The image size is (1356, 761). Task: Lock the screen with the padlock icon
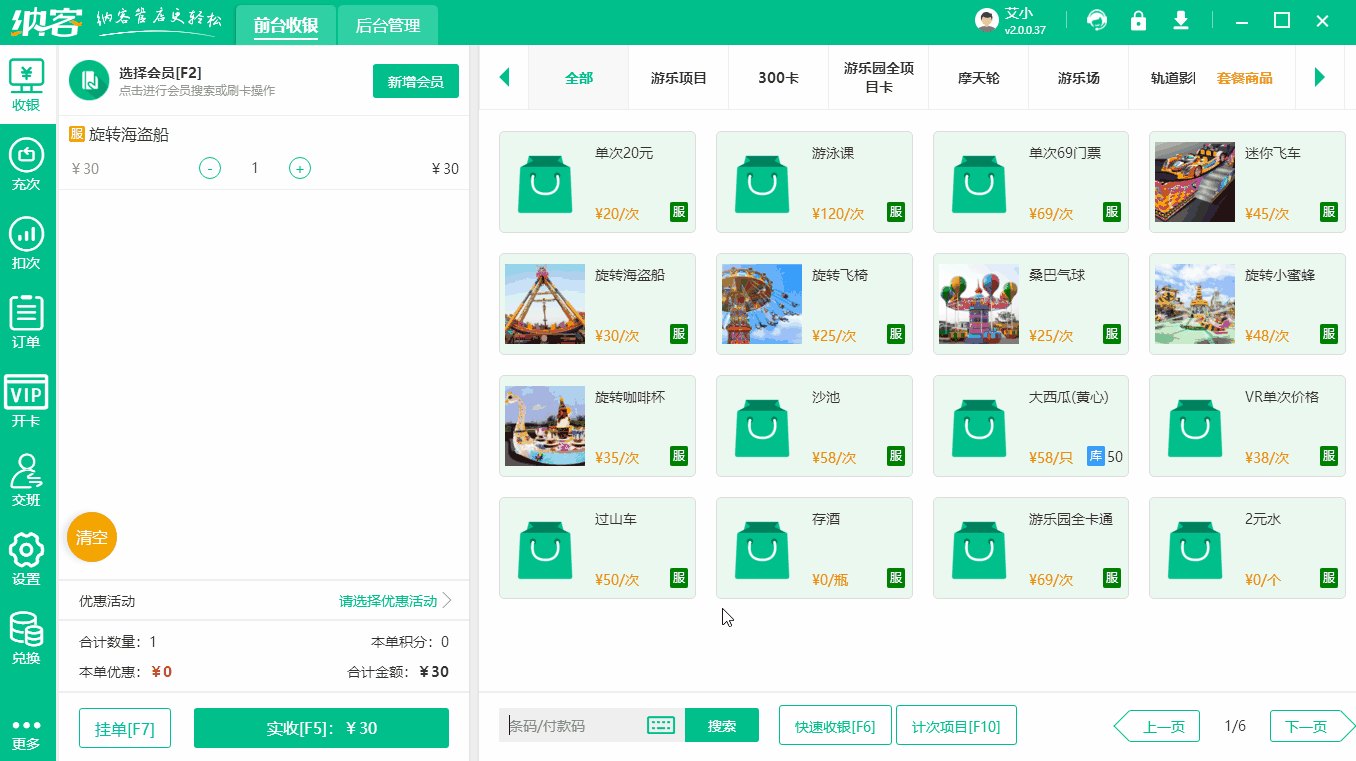1138,20
